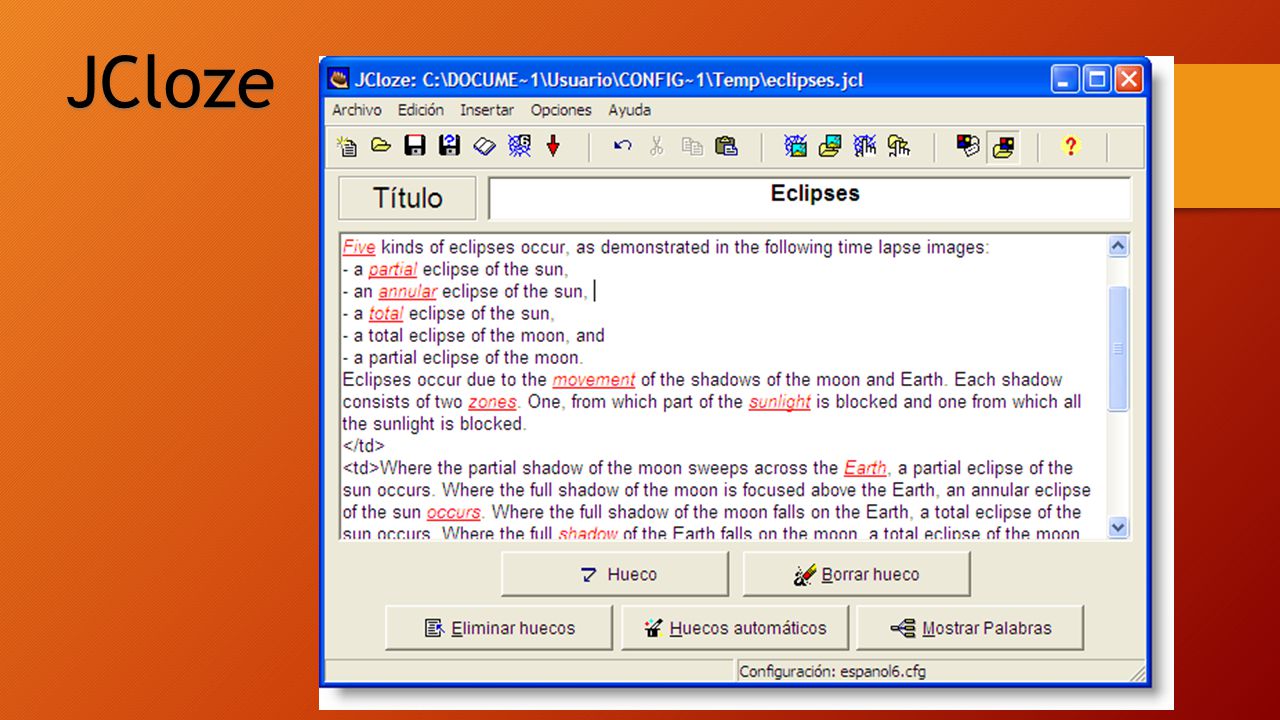Click the palette folder appearance icon
Screen dimensions: 1280x720
pyautogui.click(x=1003, y=148)
